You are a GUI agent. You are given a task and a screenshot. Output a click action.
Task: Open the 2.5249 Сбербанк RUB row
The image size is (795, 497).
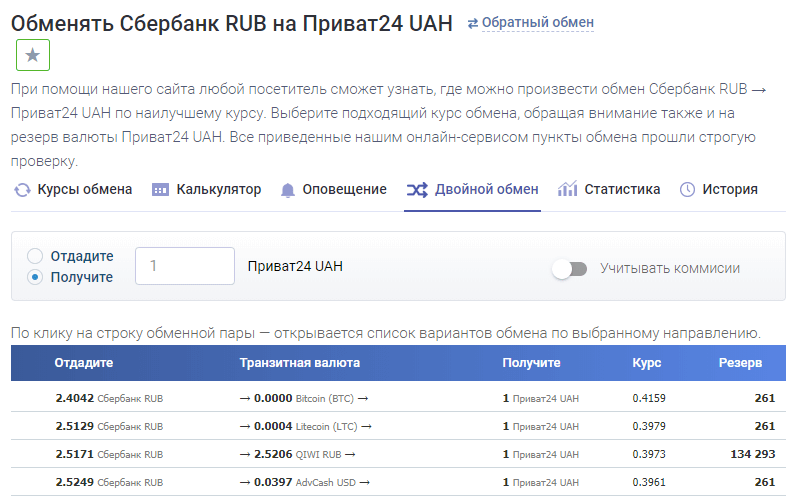pos(399,482)
